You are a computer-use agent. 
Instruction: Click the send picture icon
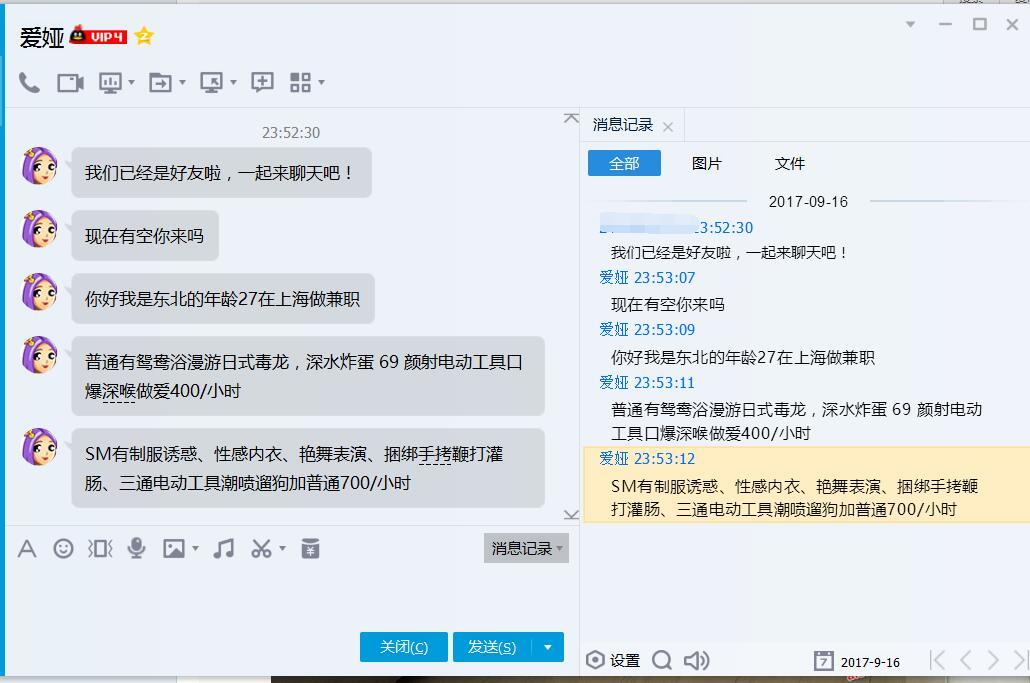point(173,548)
